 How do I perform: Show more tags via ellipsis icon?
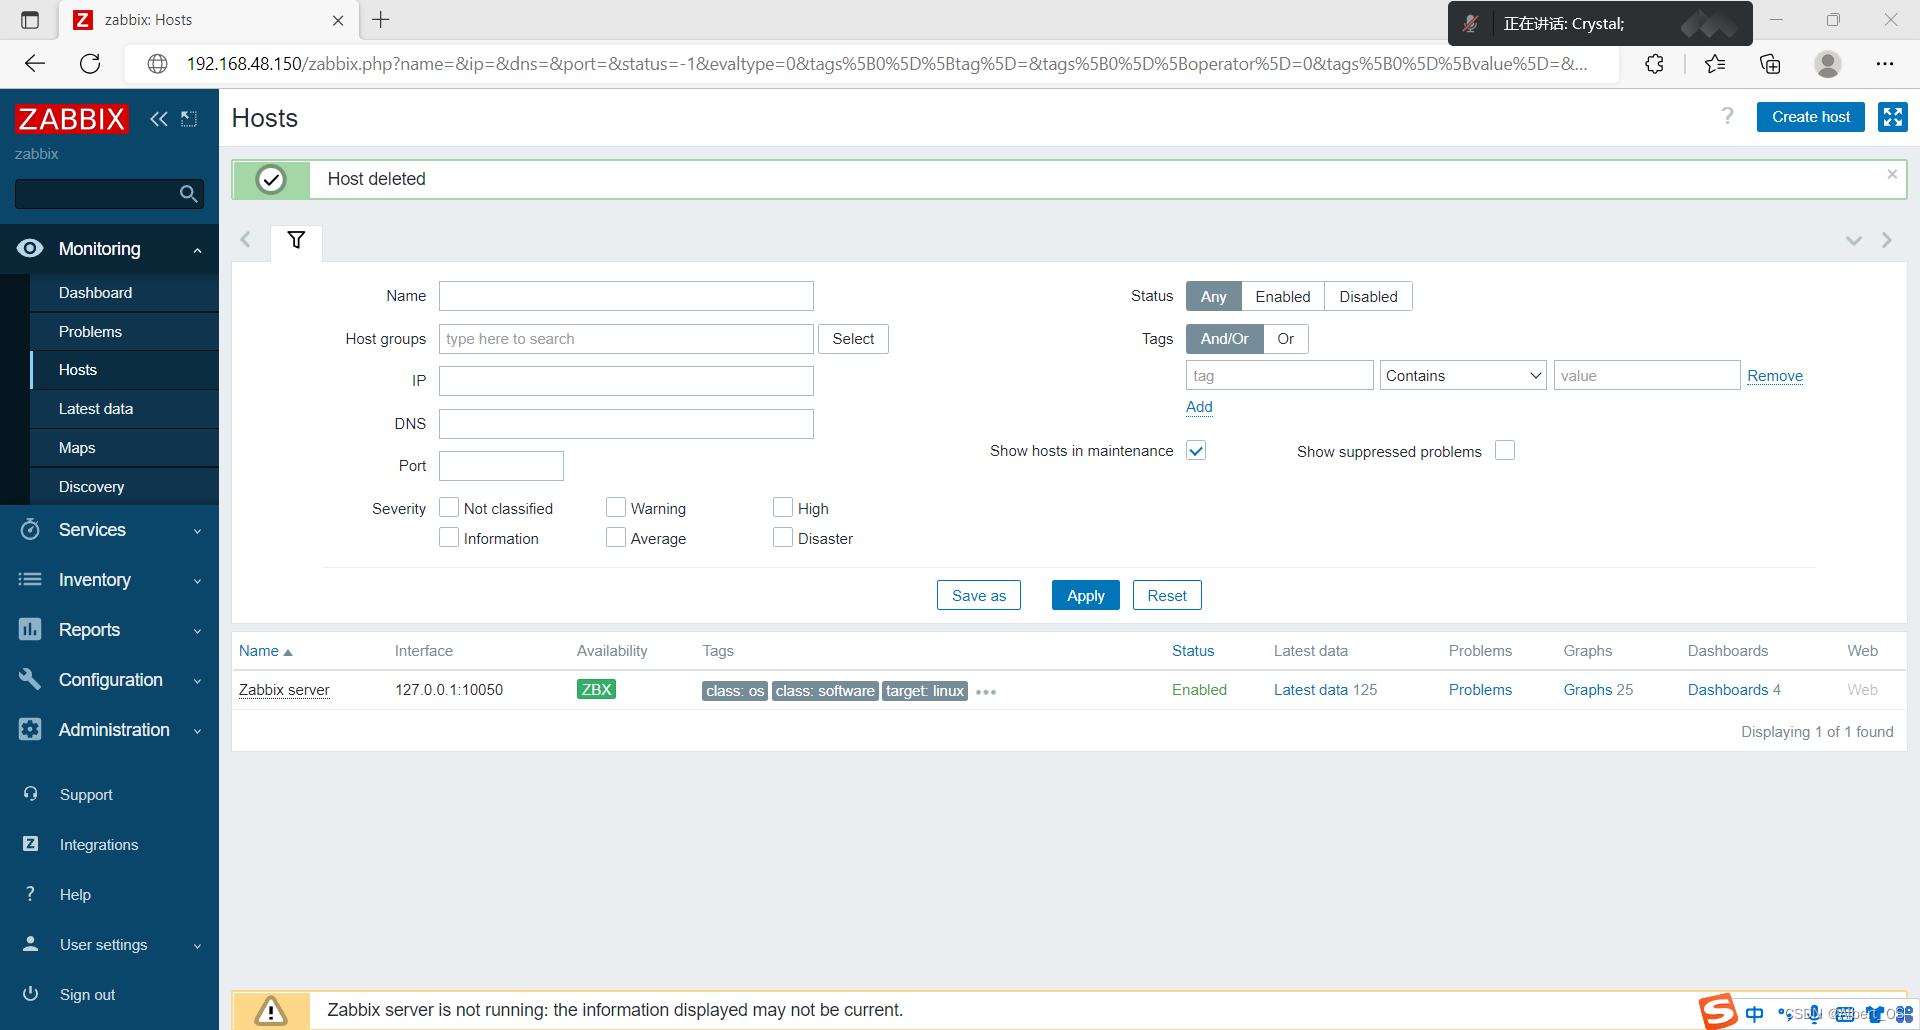pyautogui.click(x=986, y=692)
